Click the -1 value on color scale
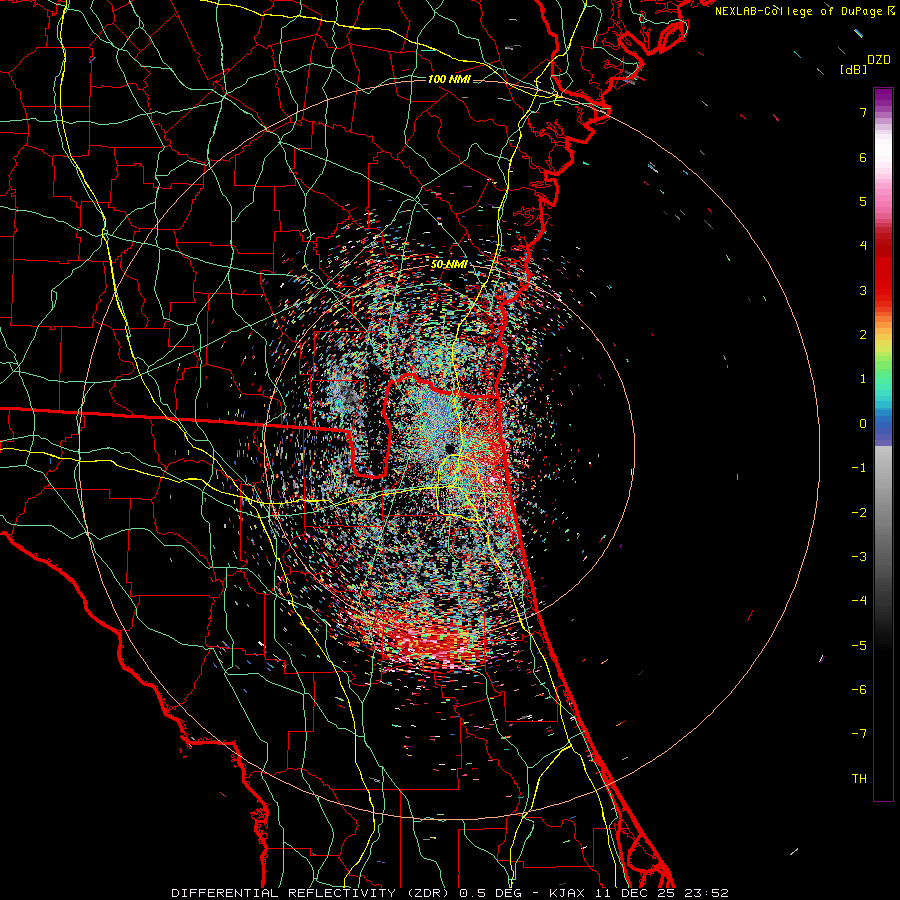 point(859,468)
